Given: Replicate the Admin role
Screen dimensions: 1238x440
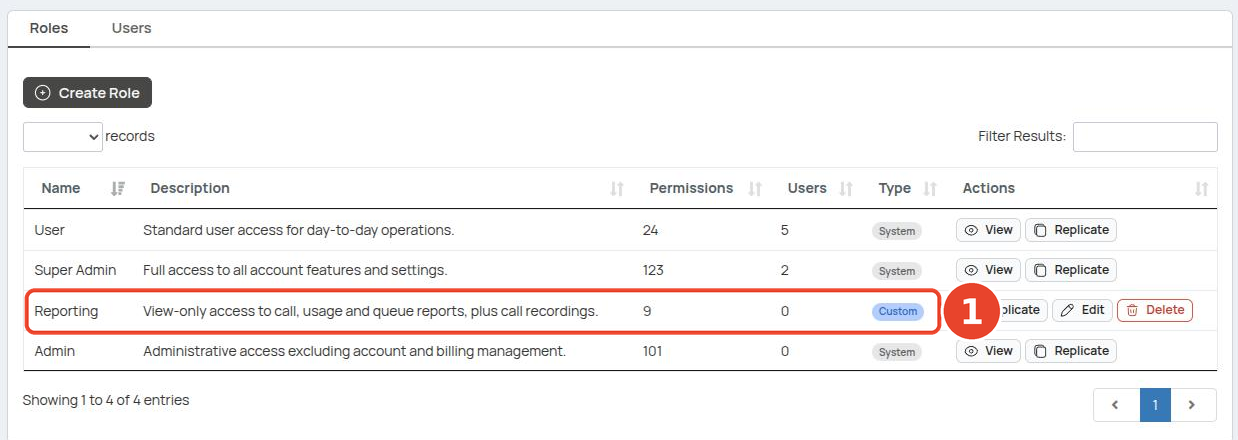Looking at the screenshot, I should click(x=1070, y=351).
